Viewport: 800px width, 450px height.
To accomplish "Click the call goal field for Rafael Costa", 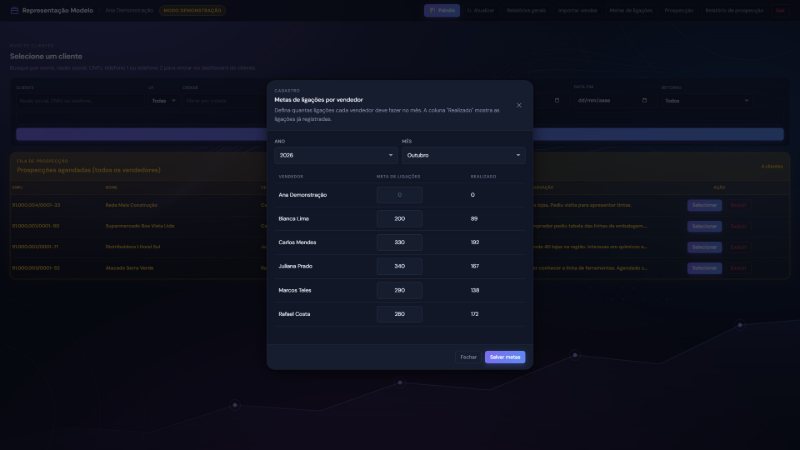I will click(399, 314).
